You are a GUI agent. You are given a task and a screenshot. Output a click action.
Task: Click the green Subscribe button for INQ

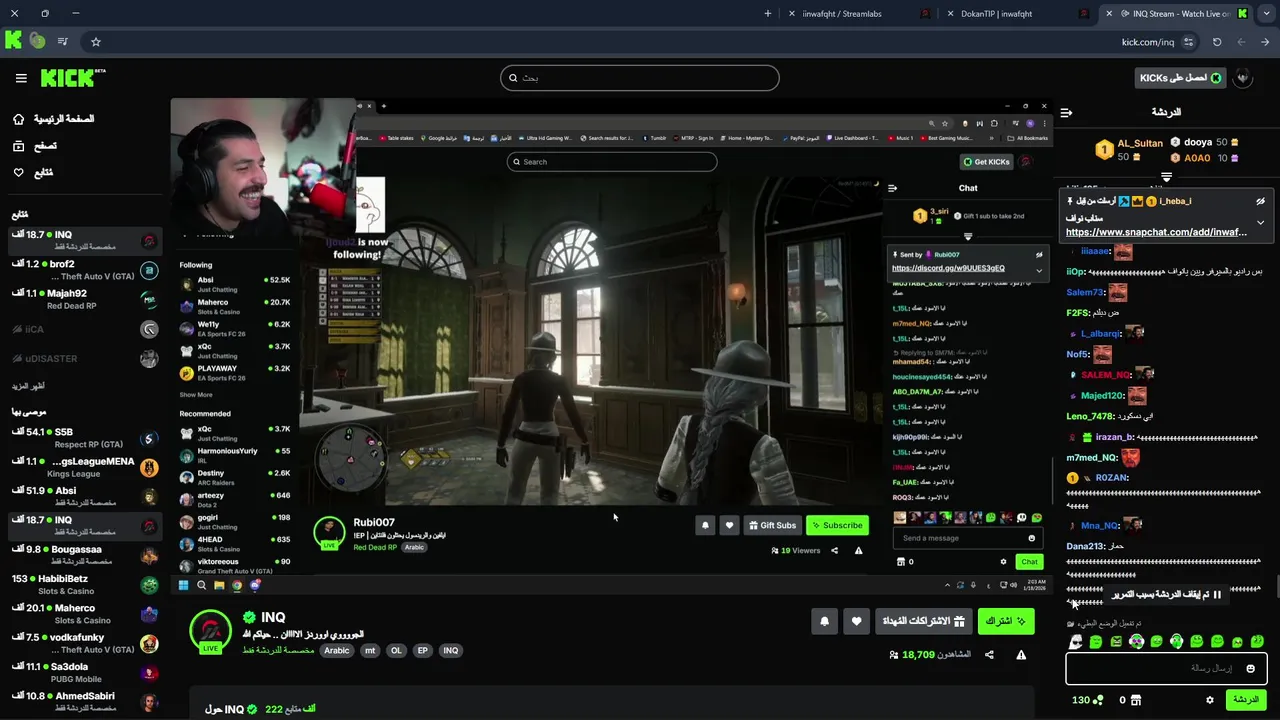pyautogui.click(x=1005, y=621)
